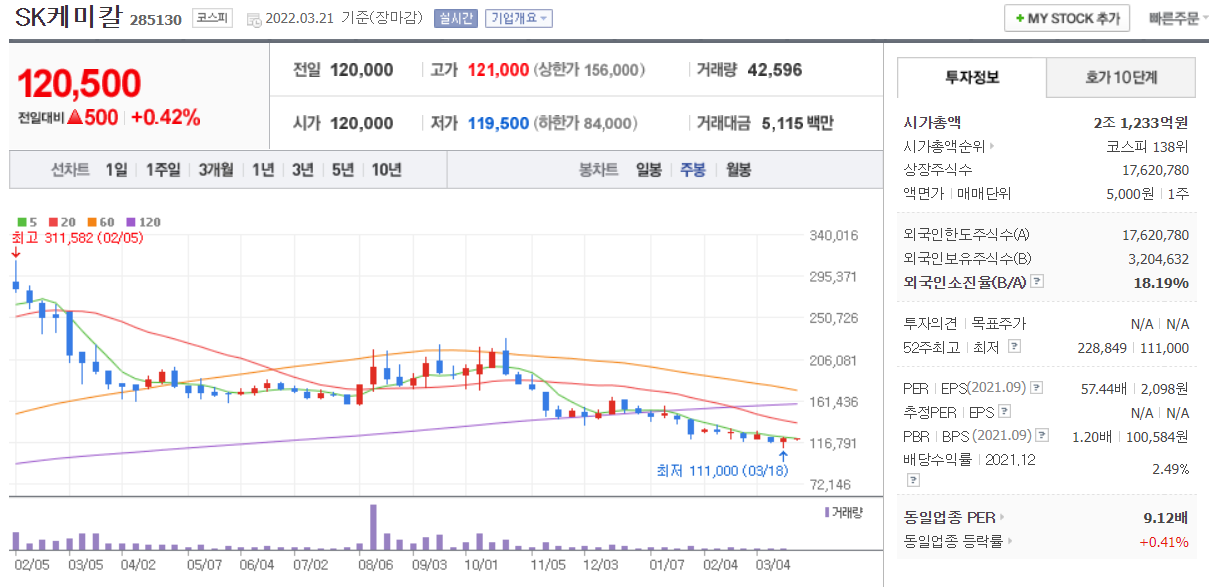Click 고가 value 121,000
Image resolution: width=1221 pixels, height=587 pixels.
[x=498, y=70]
